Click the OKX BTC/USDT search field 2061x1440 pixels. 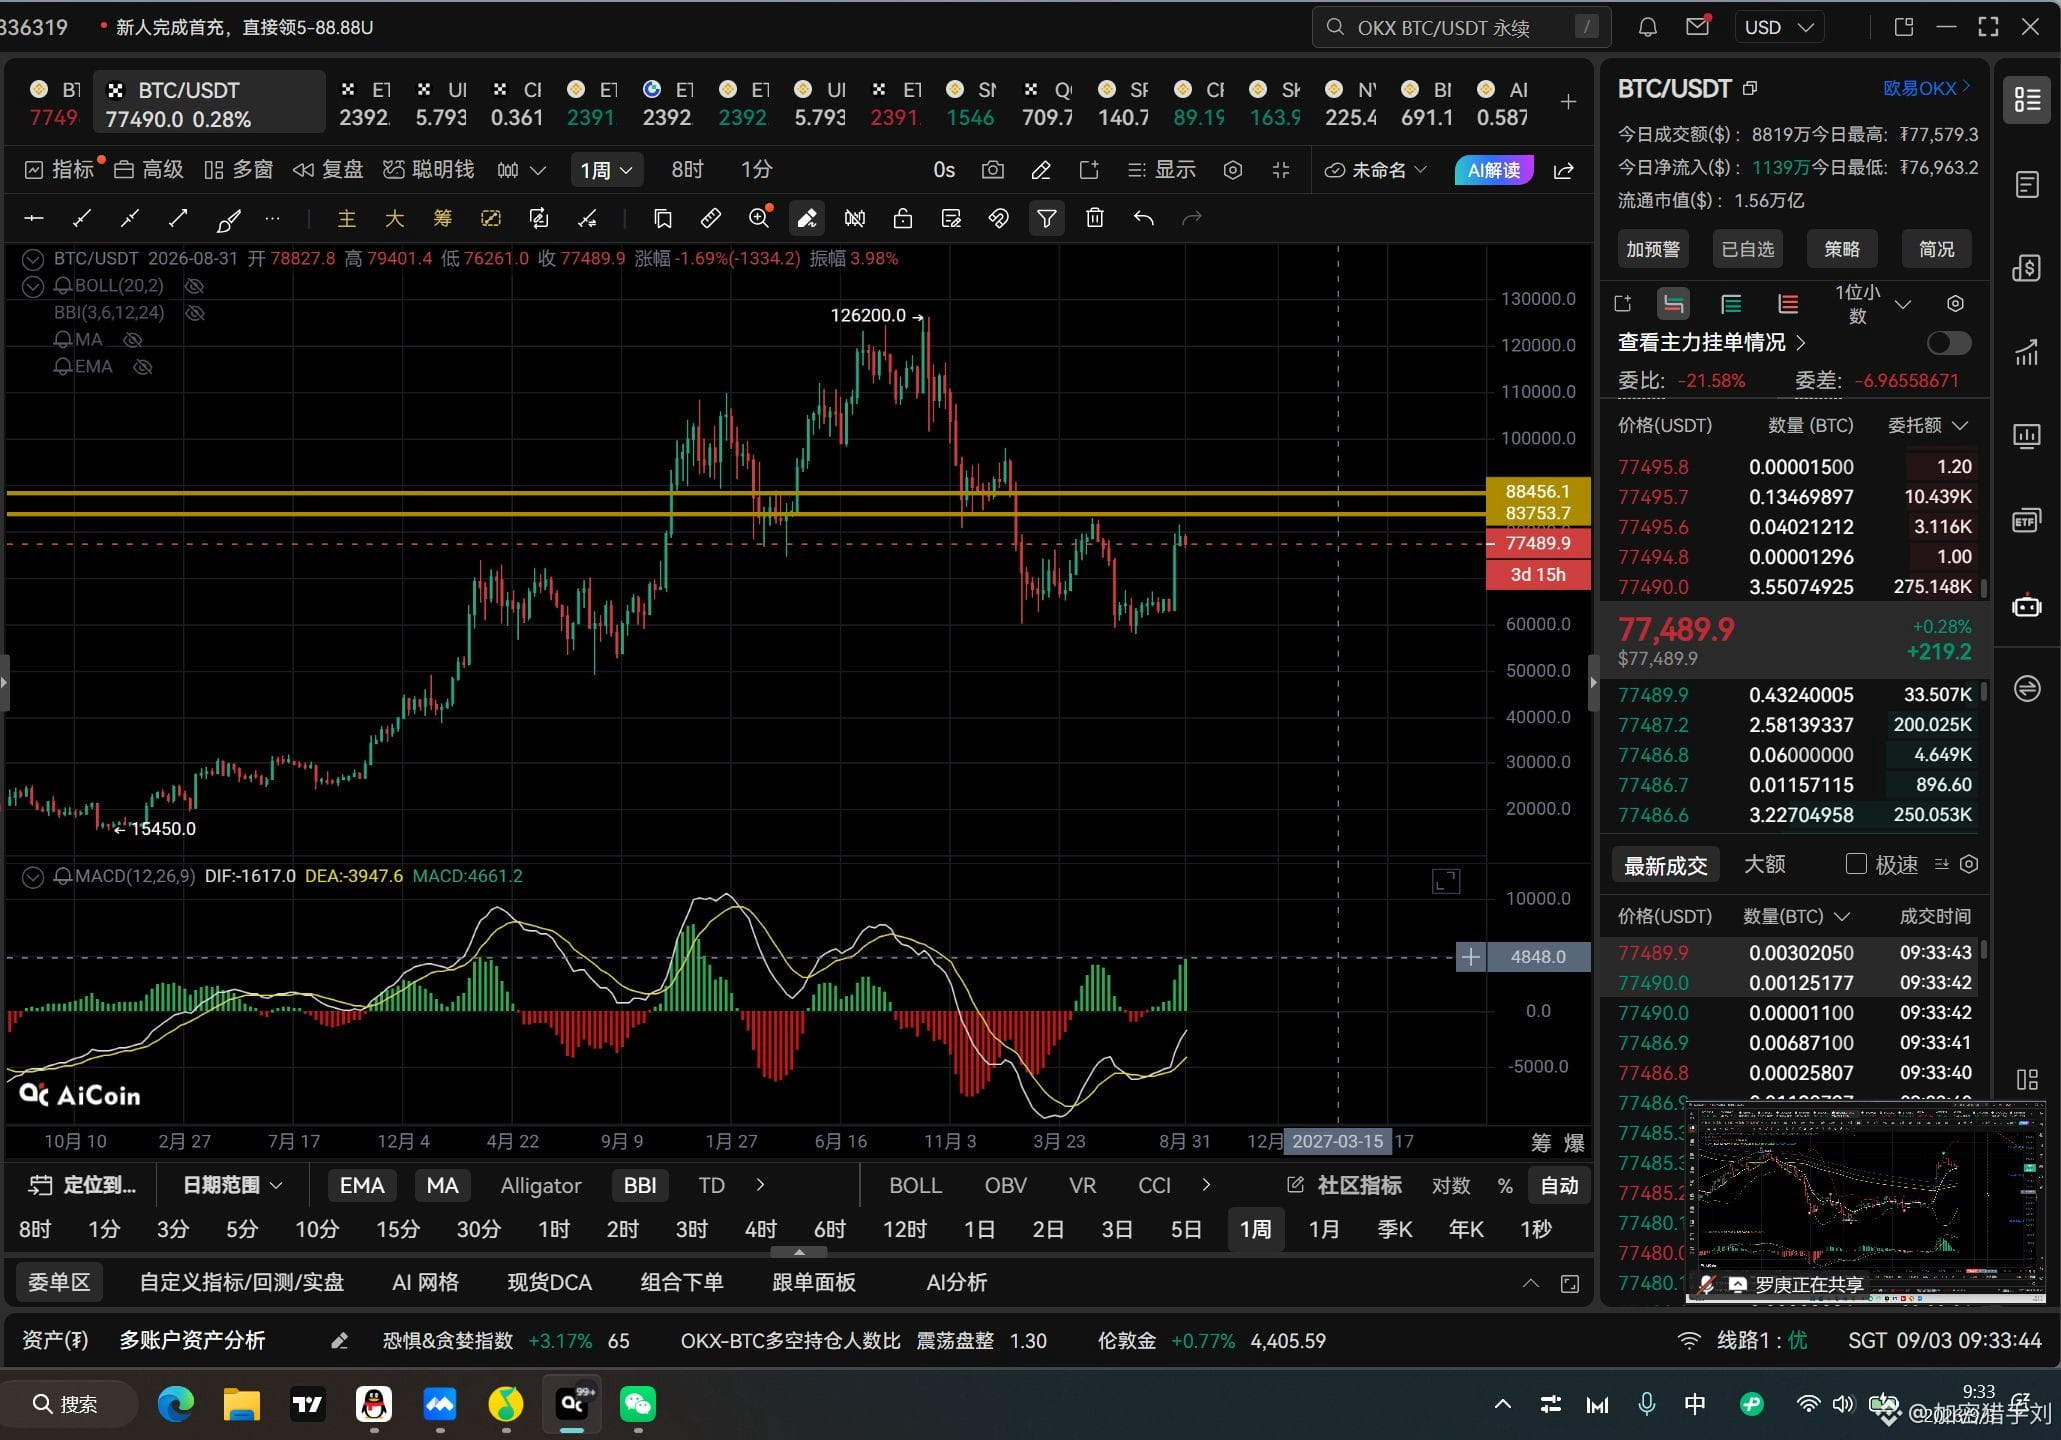1461,27
